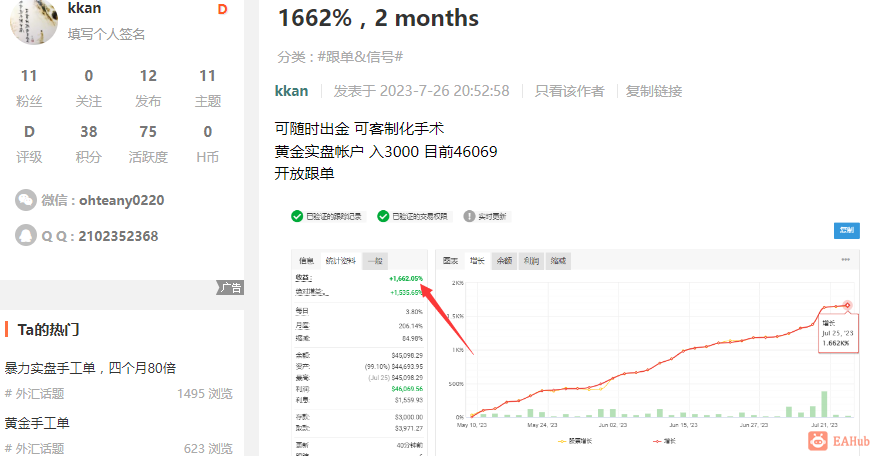Toggle the red 增长 legend series

click(x=664, y=441)
